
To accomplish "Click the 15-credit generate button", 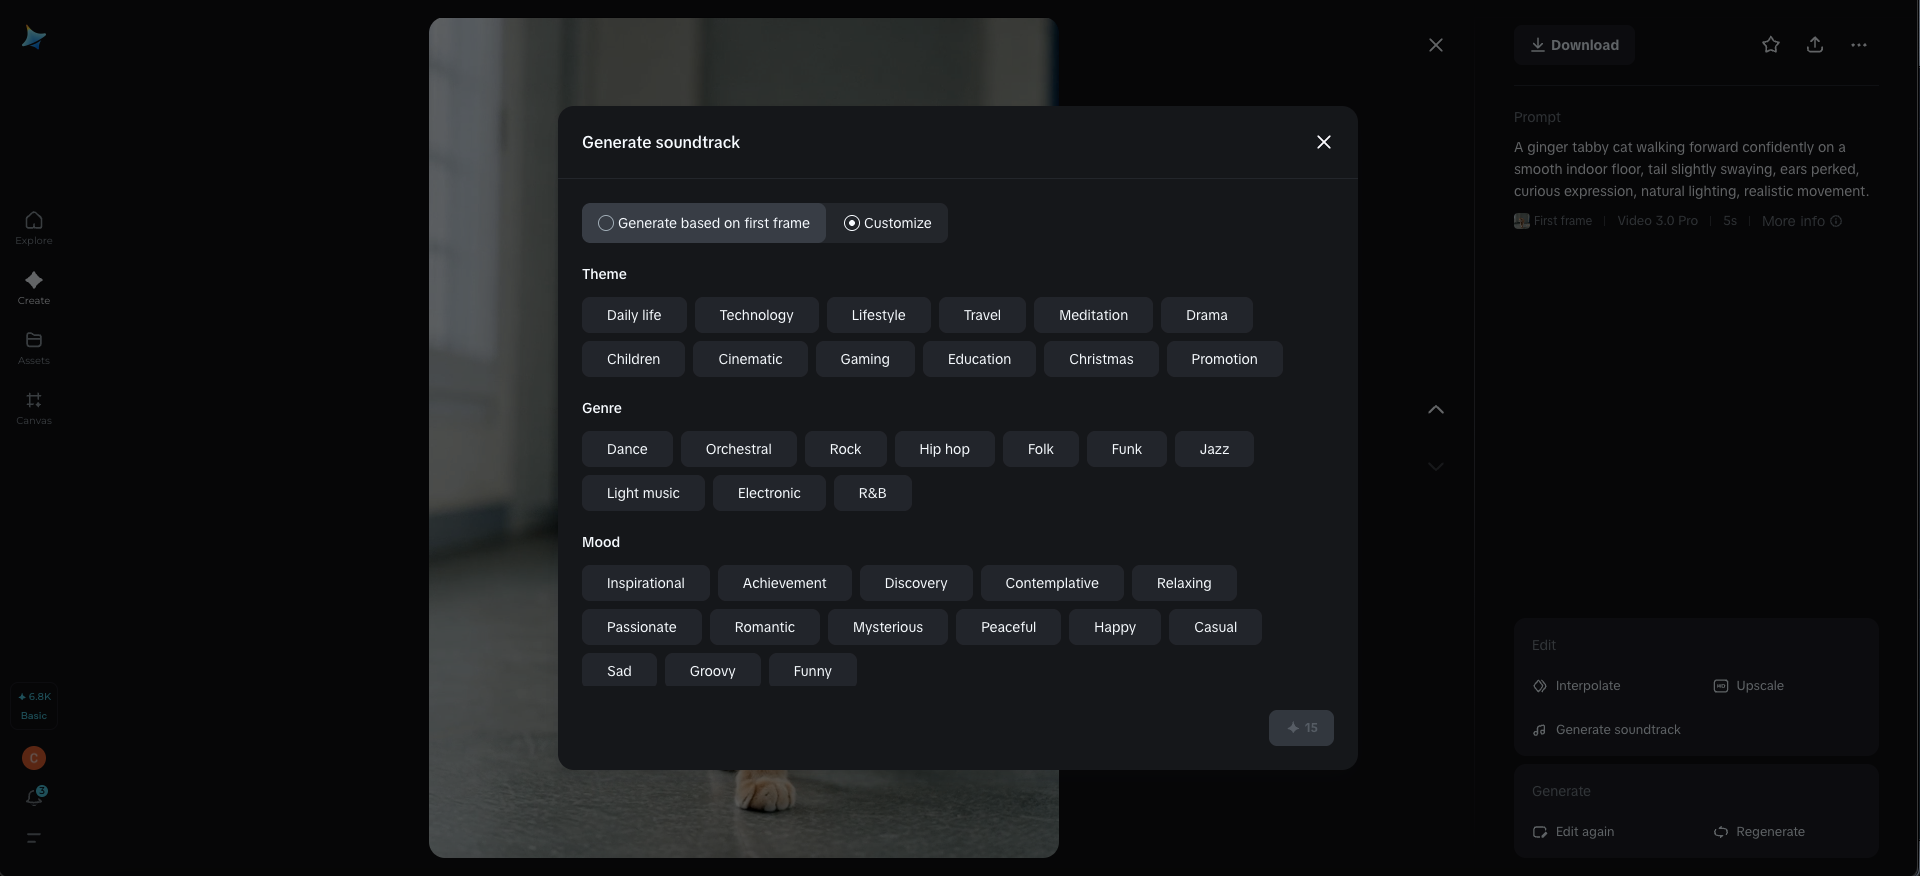I will [x=1301, y=728].
